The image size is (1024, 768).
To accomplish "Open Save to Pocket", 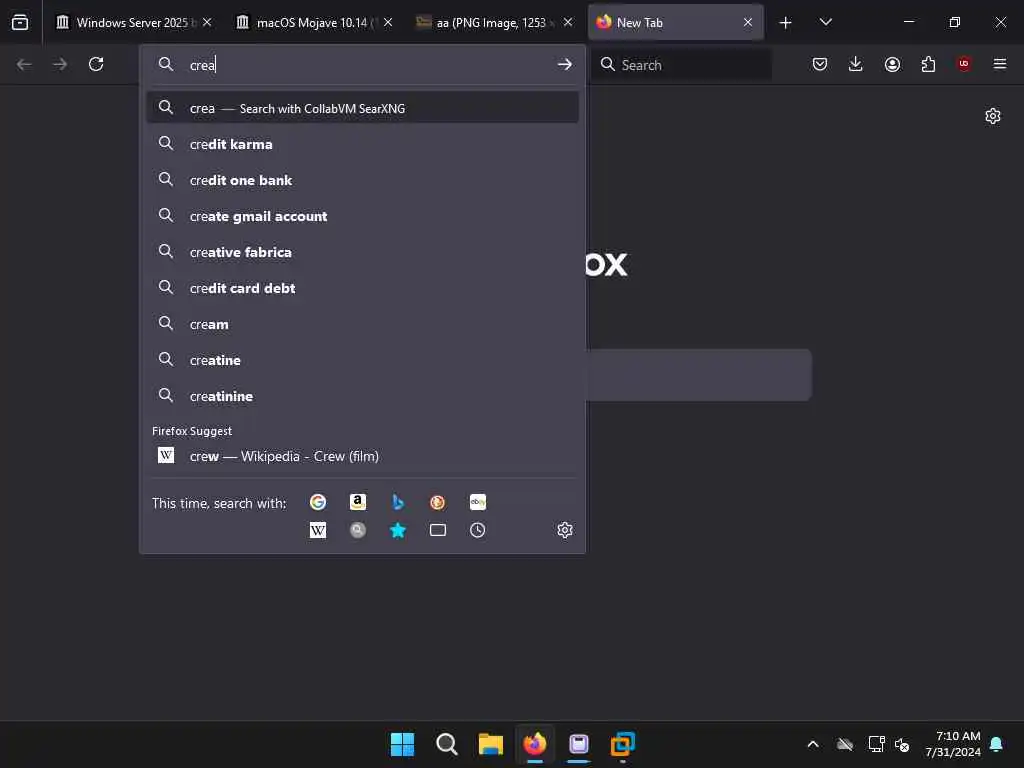I will [820, 64].
